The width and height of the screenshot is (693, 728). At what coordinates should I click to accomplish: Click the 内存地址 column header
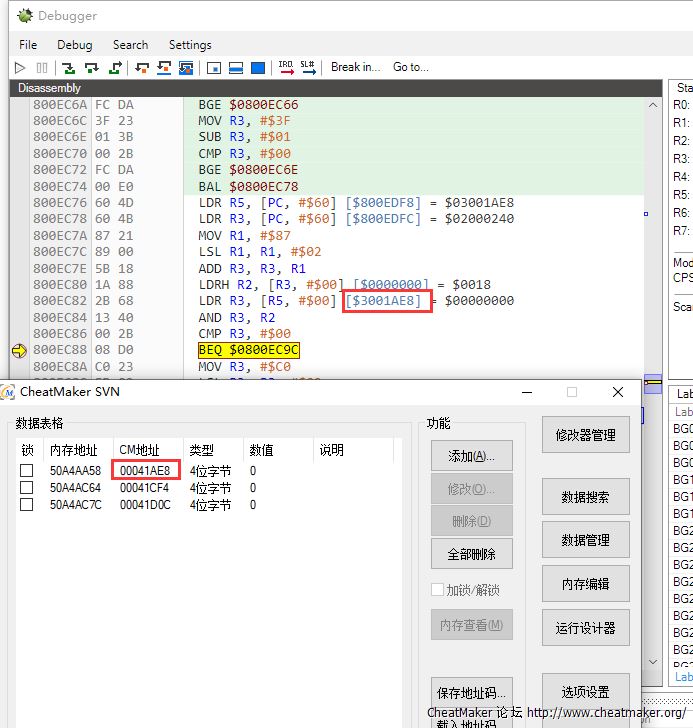pos(74,450)
